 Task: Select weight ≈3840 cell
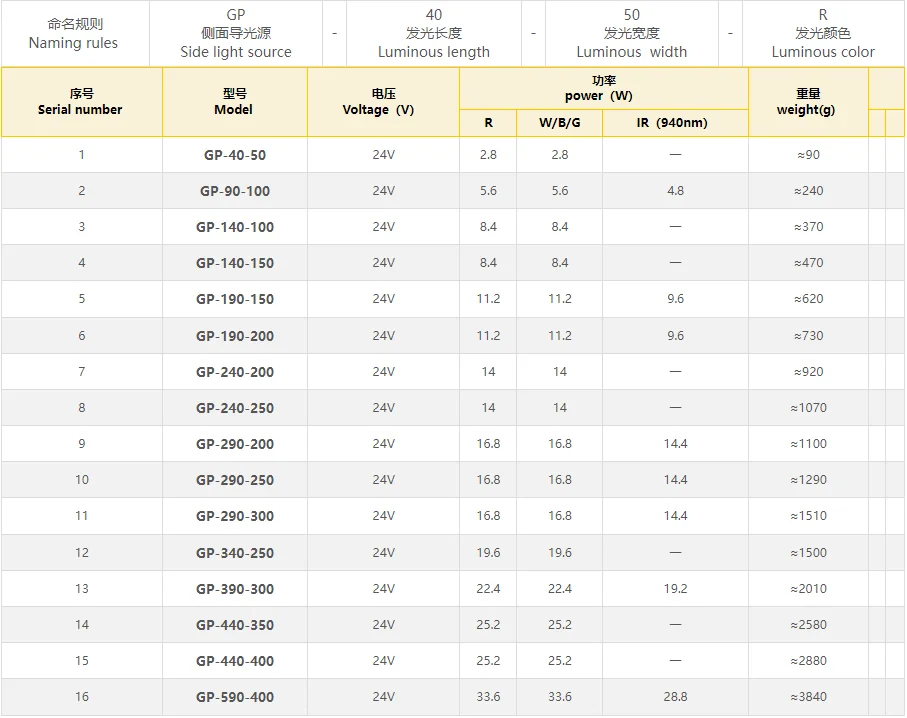coord(808,697)
